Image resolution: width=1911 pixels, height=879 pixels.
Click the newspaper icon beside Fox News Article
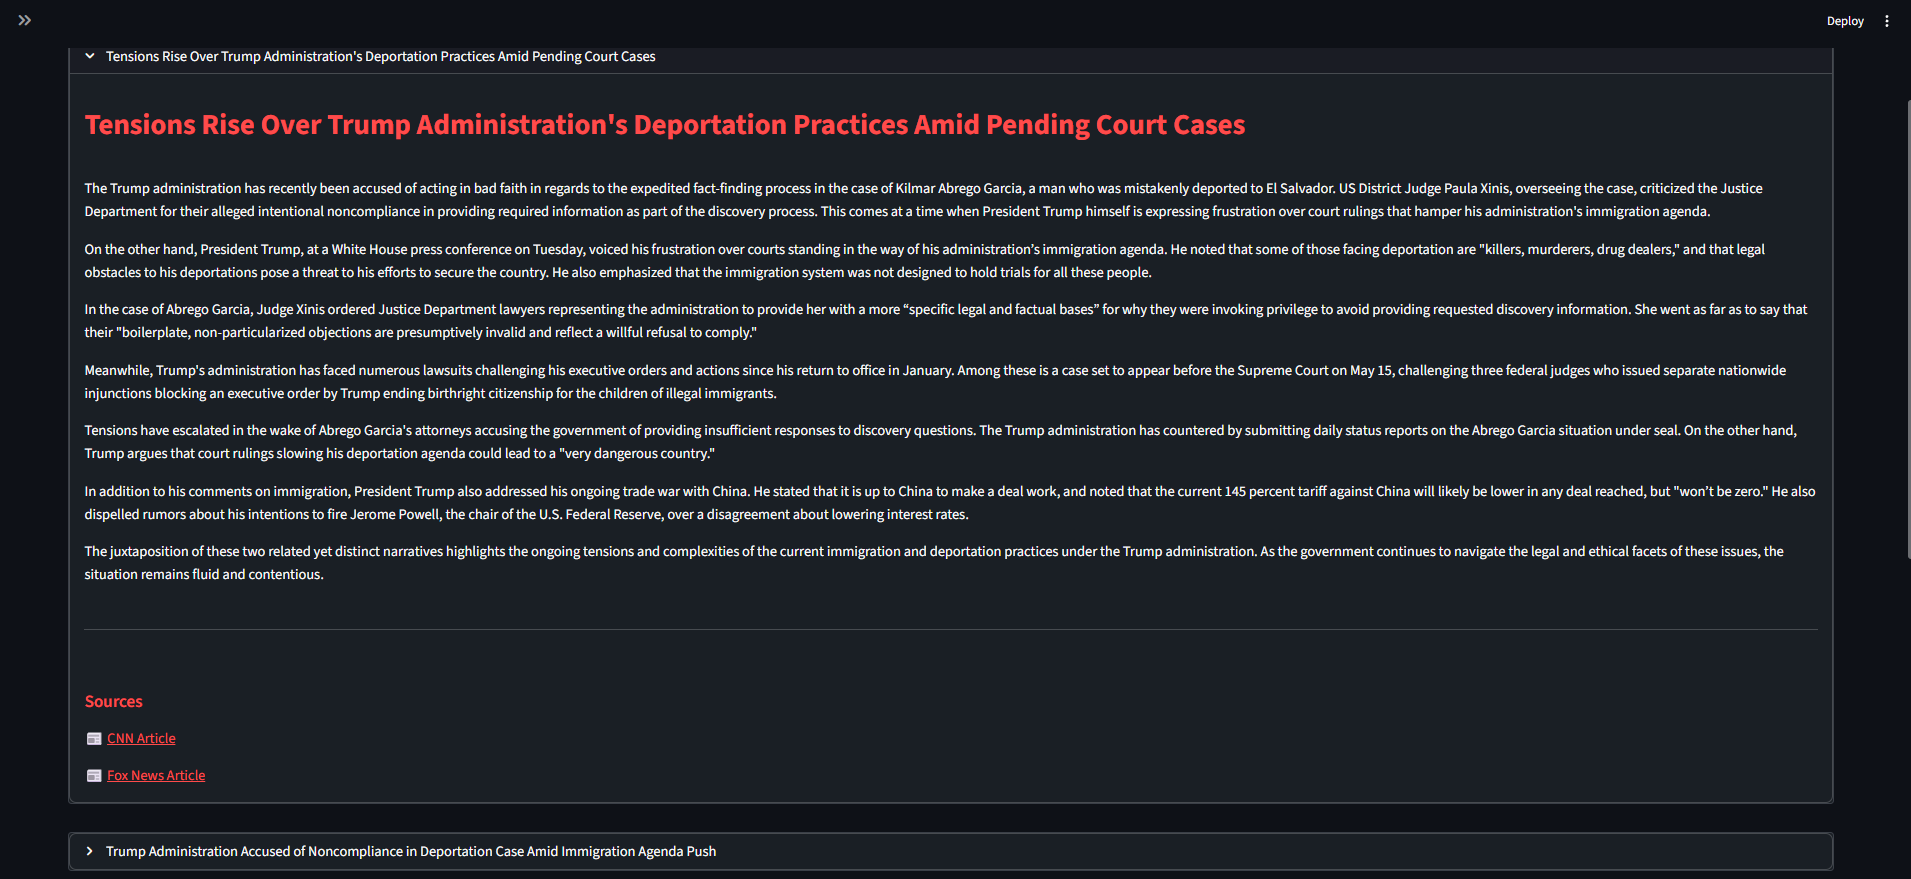click(94, 776)
